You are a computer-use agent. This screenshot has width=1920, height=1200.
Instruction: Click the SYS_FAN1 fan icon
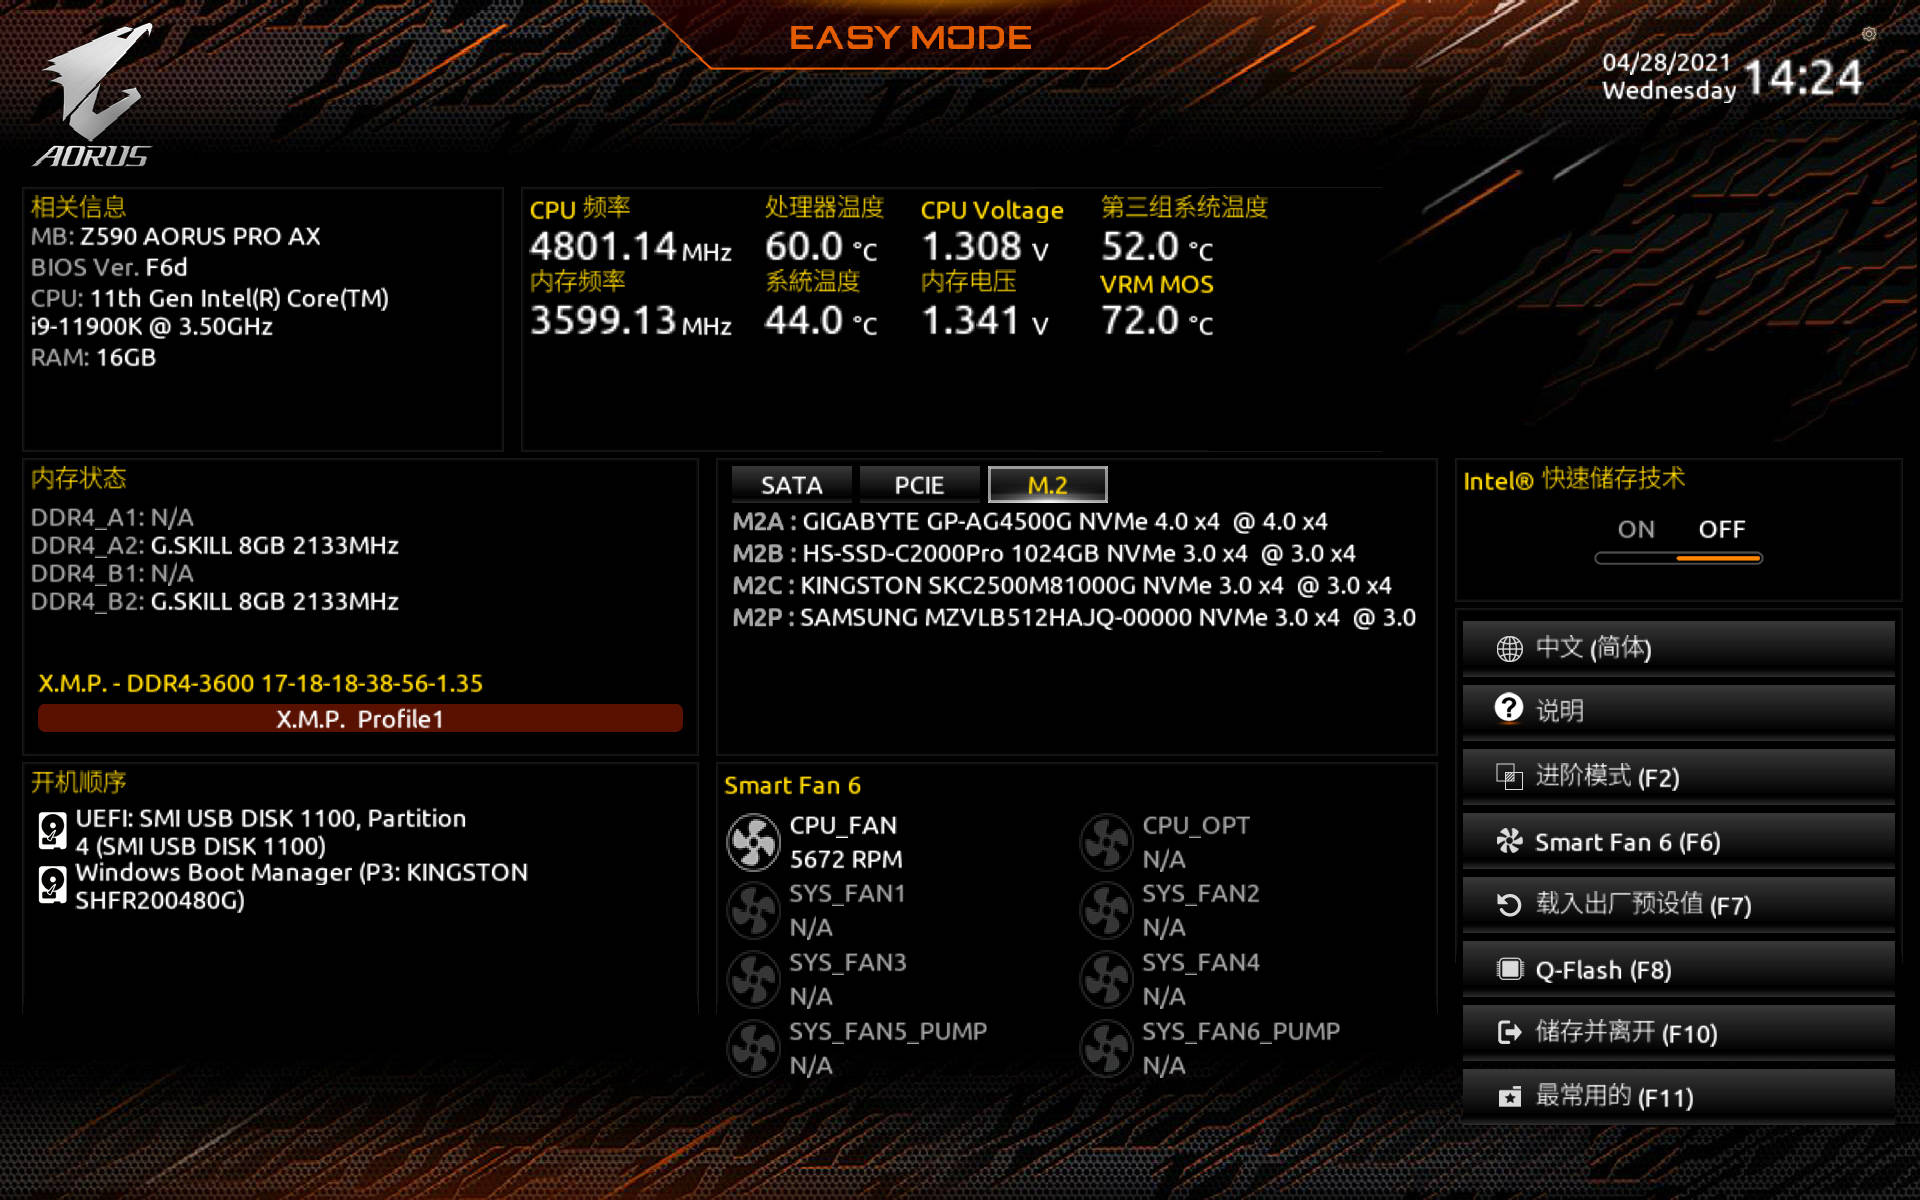click(753, 910)
